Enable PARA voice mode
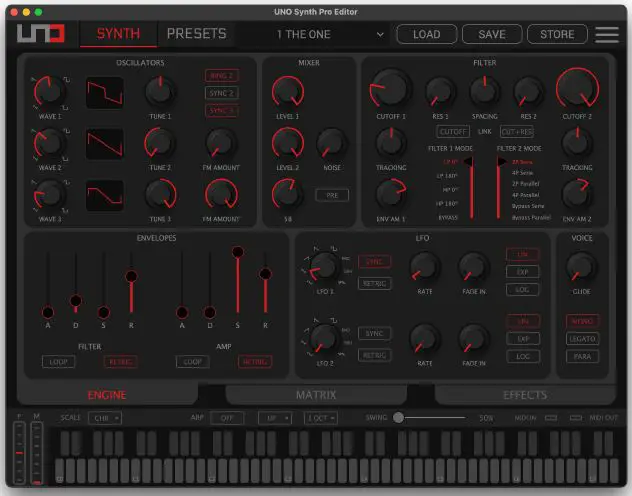Viewport: 632px width, 496px height. click(x=582, y=357)
